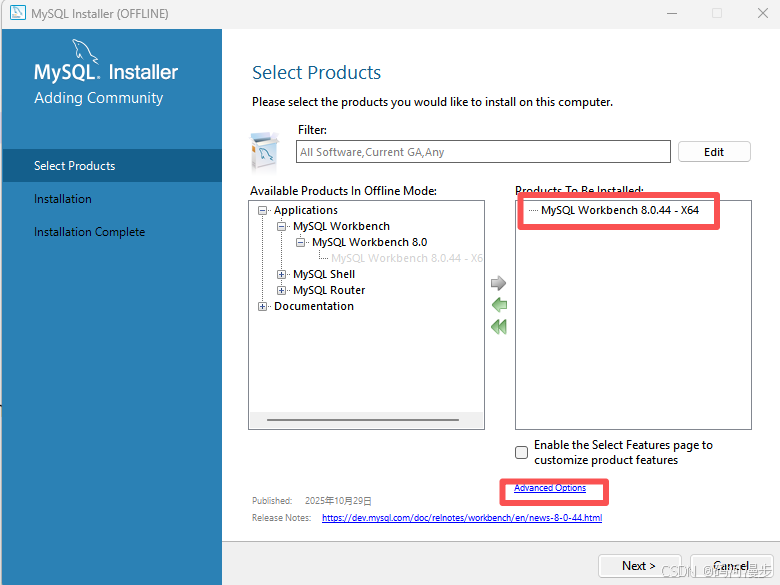Select the Applications tree label
The height and width of the screenshot is (585, 780).
305,210
